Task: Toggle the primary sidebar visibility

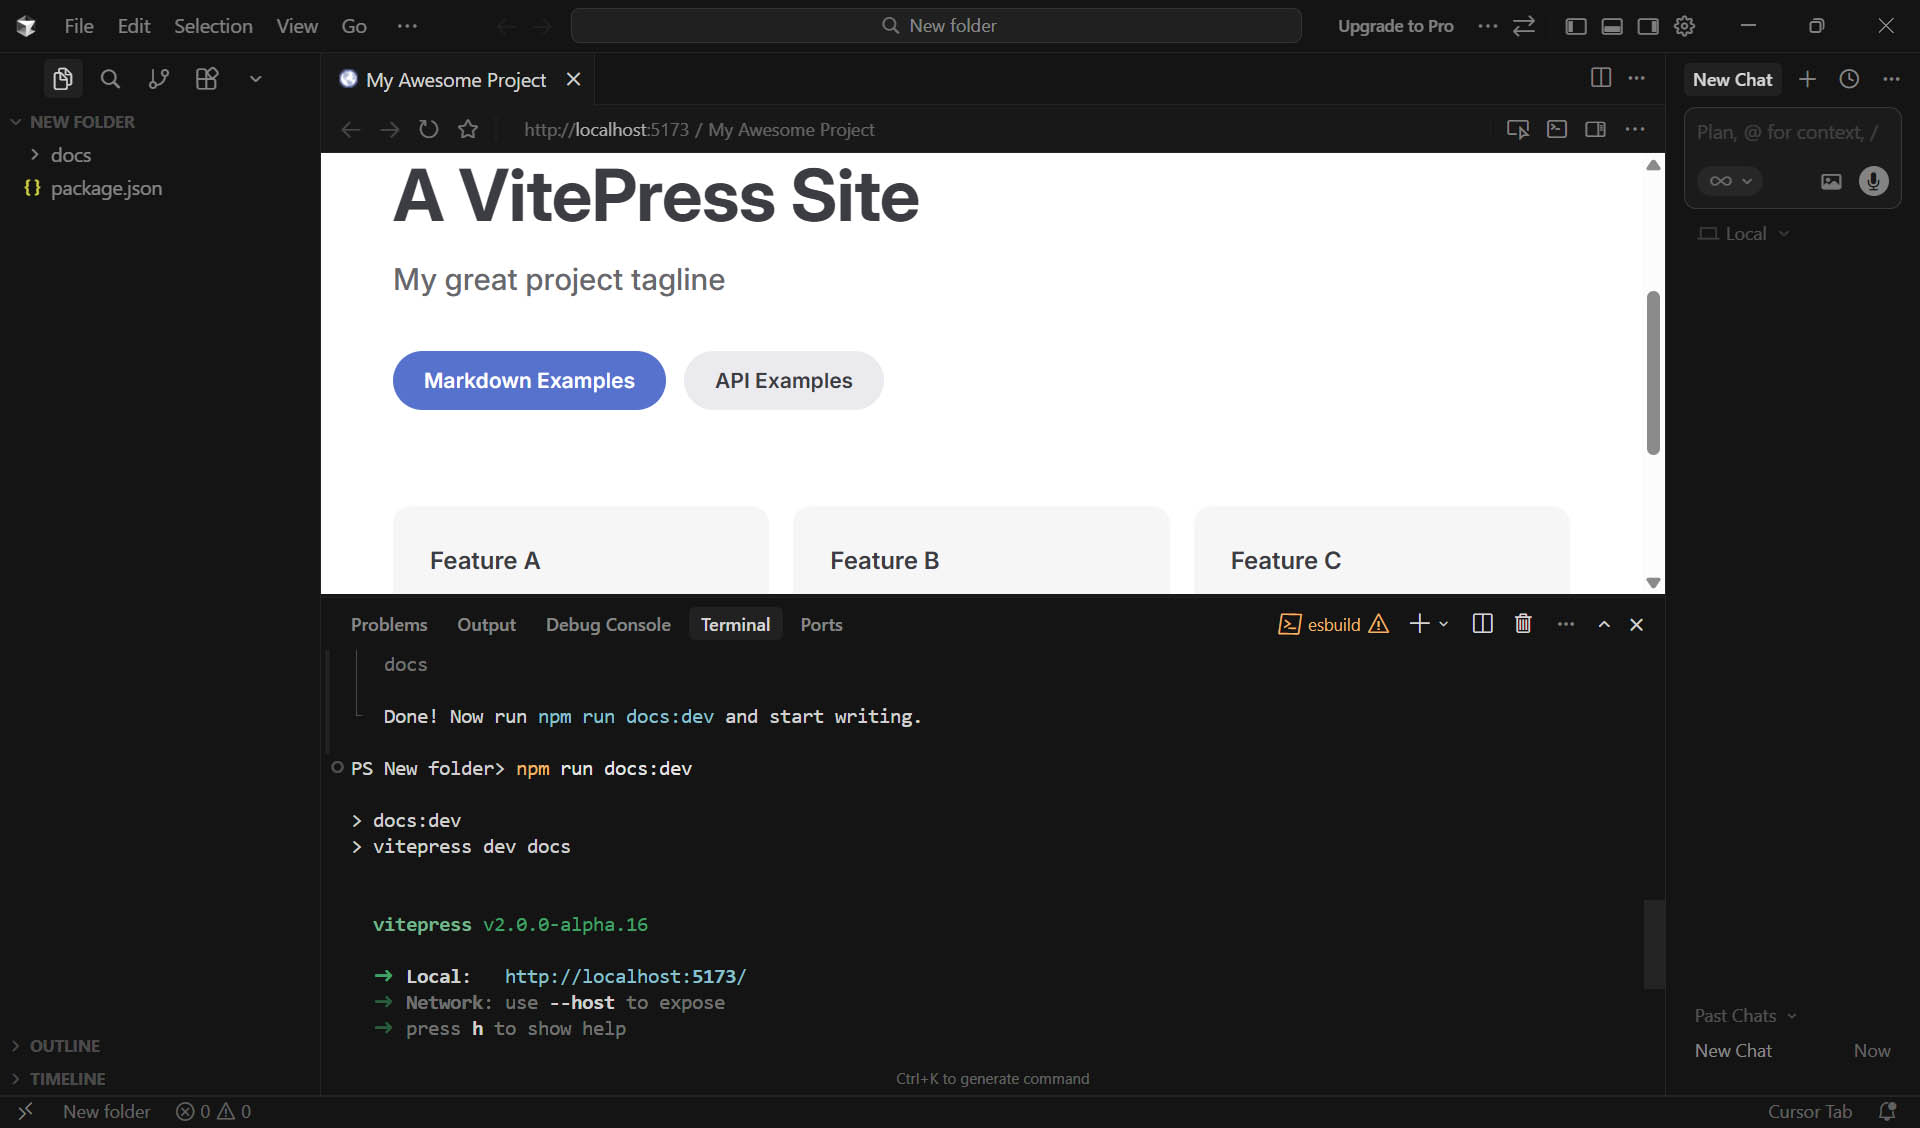Action: (x=1576, y=26)
